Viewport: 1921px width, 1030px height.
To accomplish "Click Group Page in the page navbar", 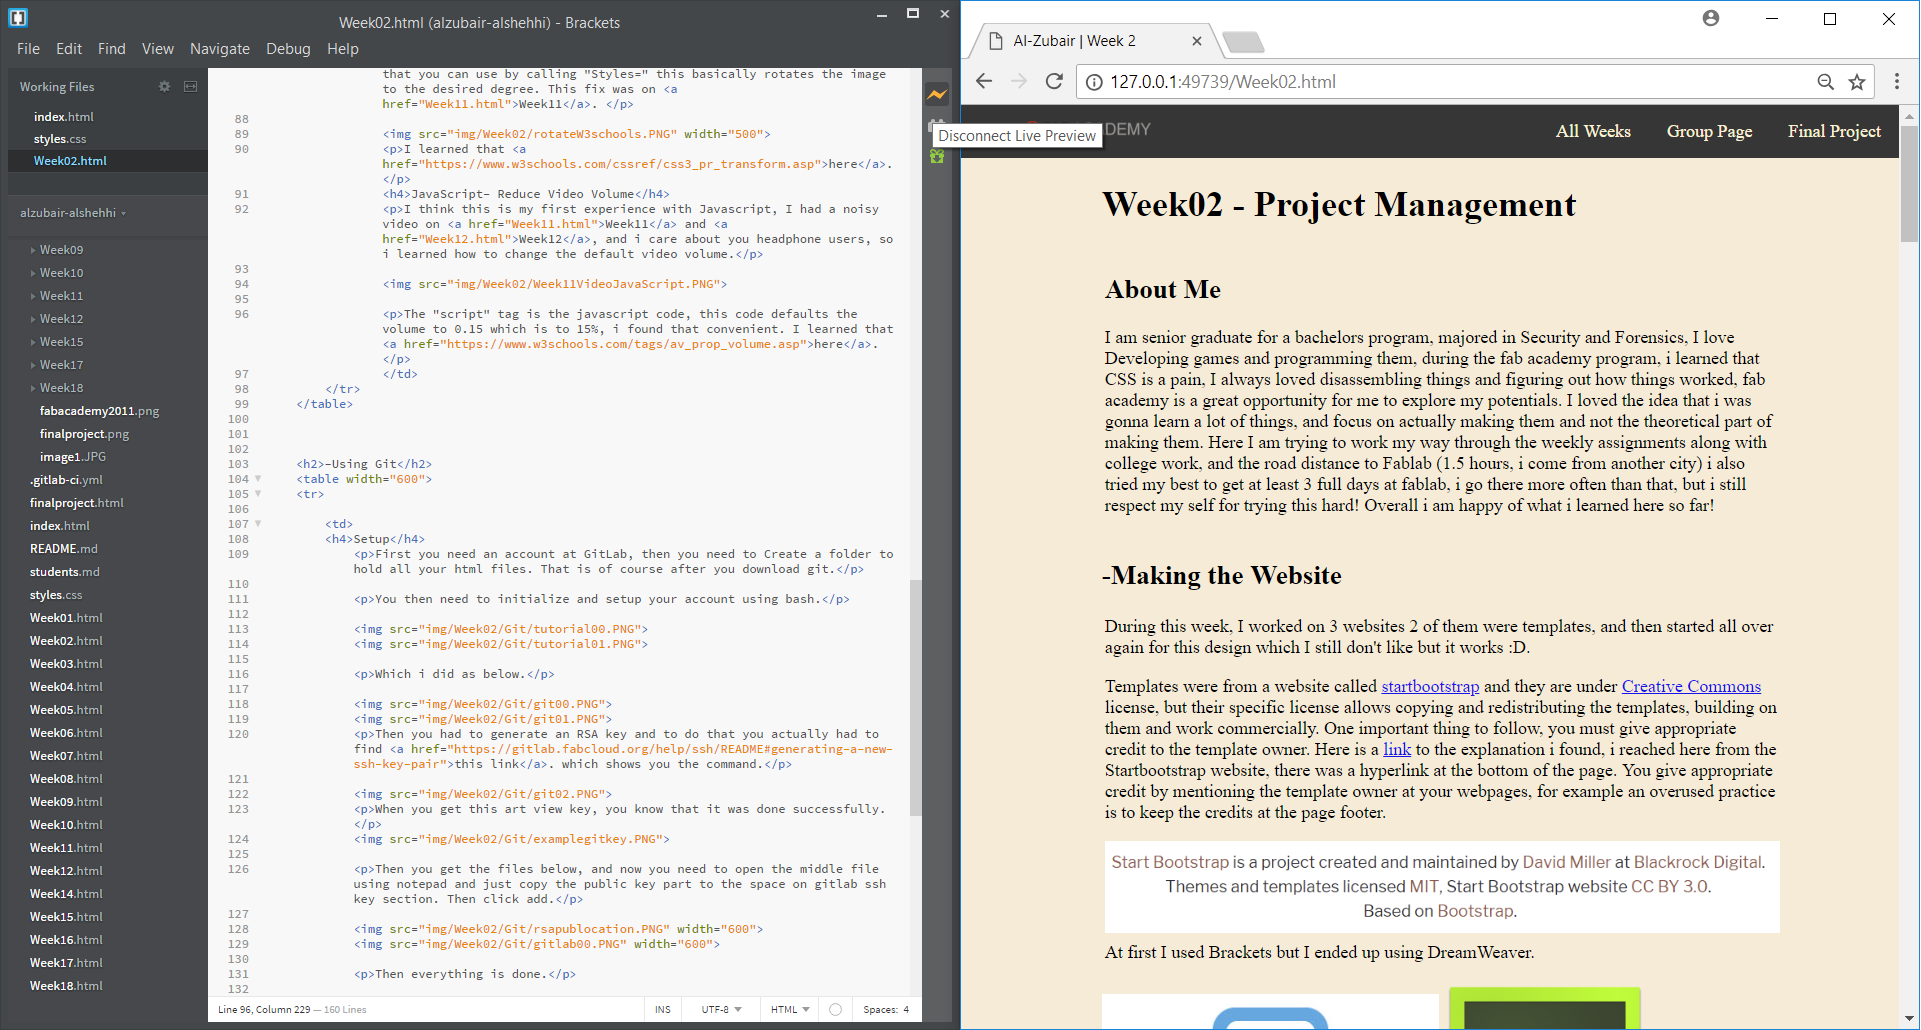I will tap(1709, 131).
